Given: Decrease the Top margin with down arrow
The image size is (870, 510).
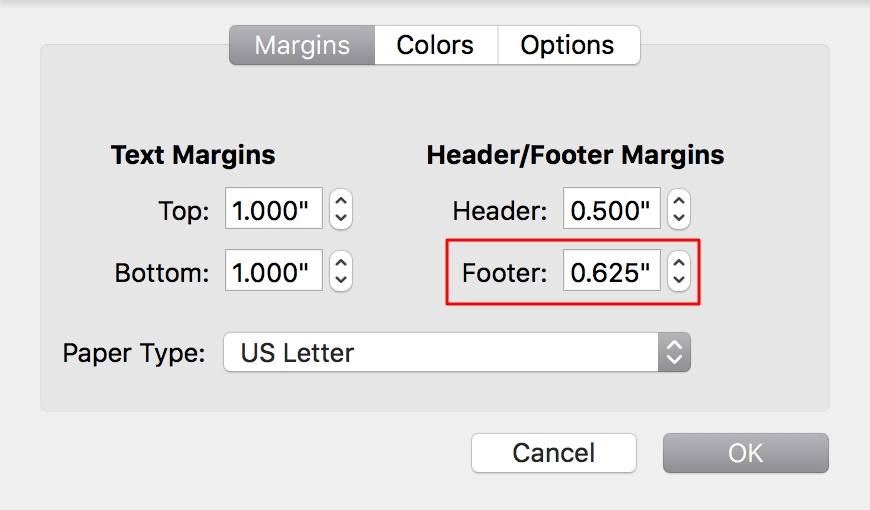Looking at the screenshot, I should [x=341, y=219].
